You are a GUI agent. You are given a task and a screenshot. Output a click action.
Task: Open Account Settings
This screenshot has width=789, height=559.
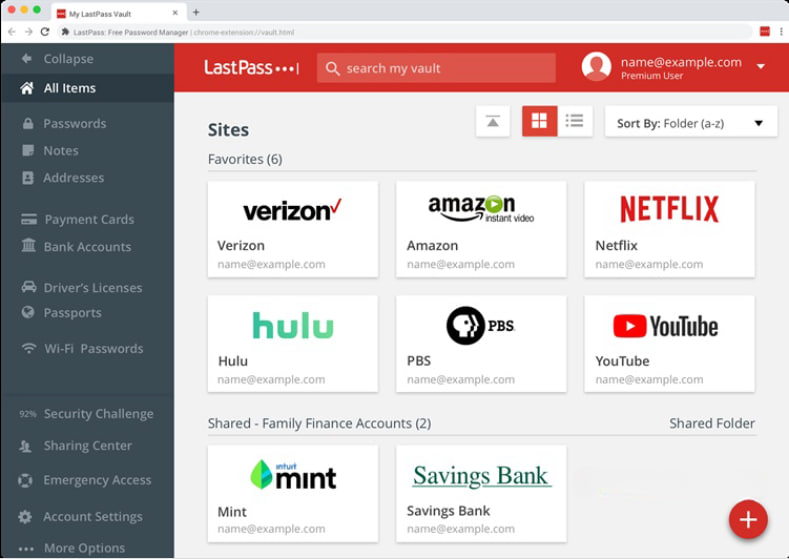[x=93, y=517]
